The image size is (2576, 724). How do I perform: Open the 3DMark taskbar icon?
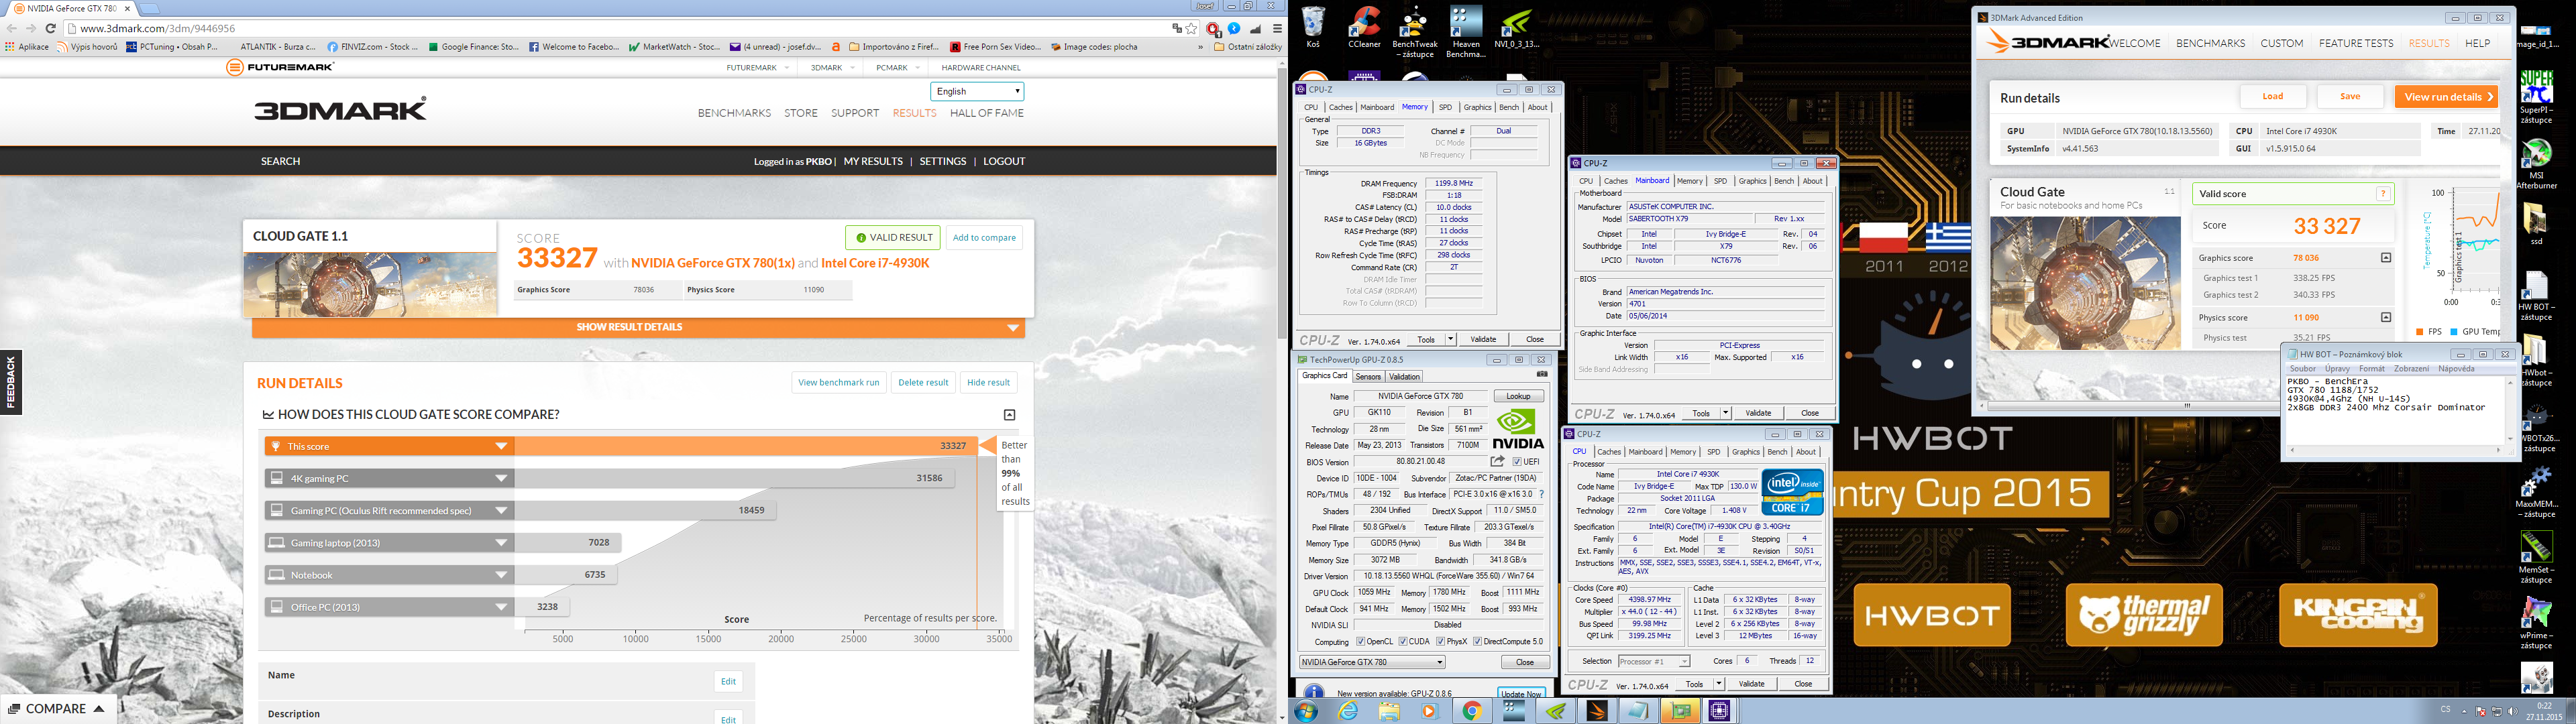coord(1596,711)
